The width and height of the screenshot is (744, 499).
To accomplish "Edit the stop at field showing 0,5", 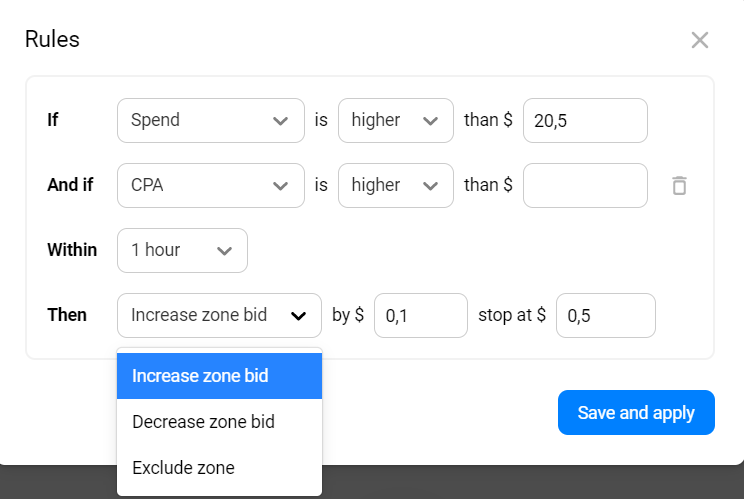I will [x=605, y=315].
